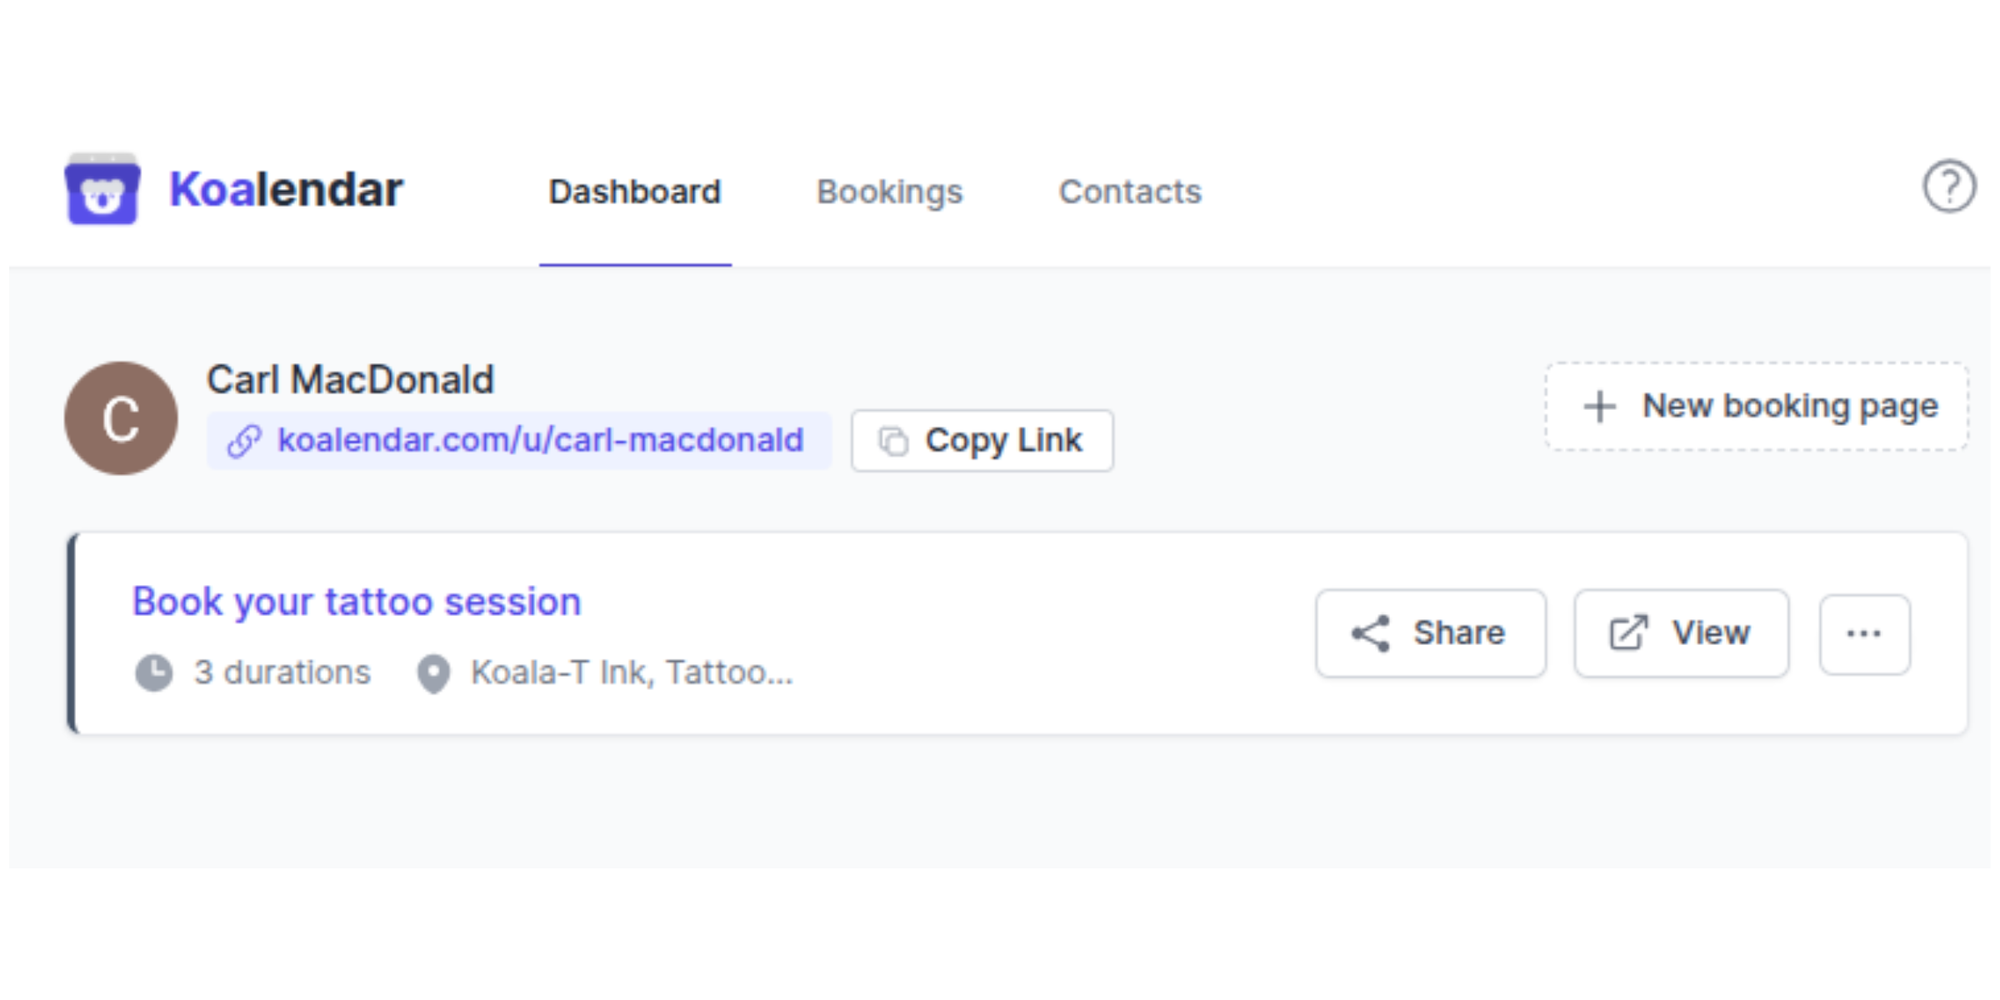Click the share icon inside Share button
Screen dimensions: 2000x1000
1372,633
